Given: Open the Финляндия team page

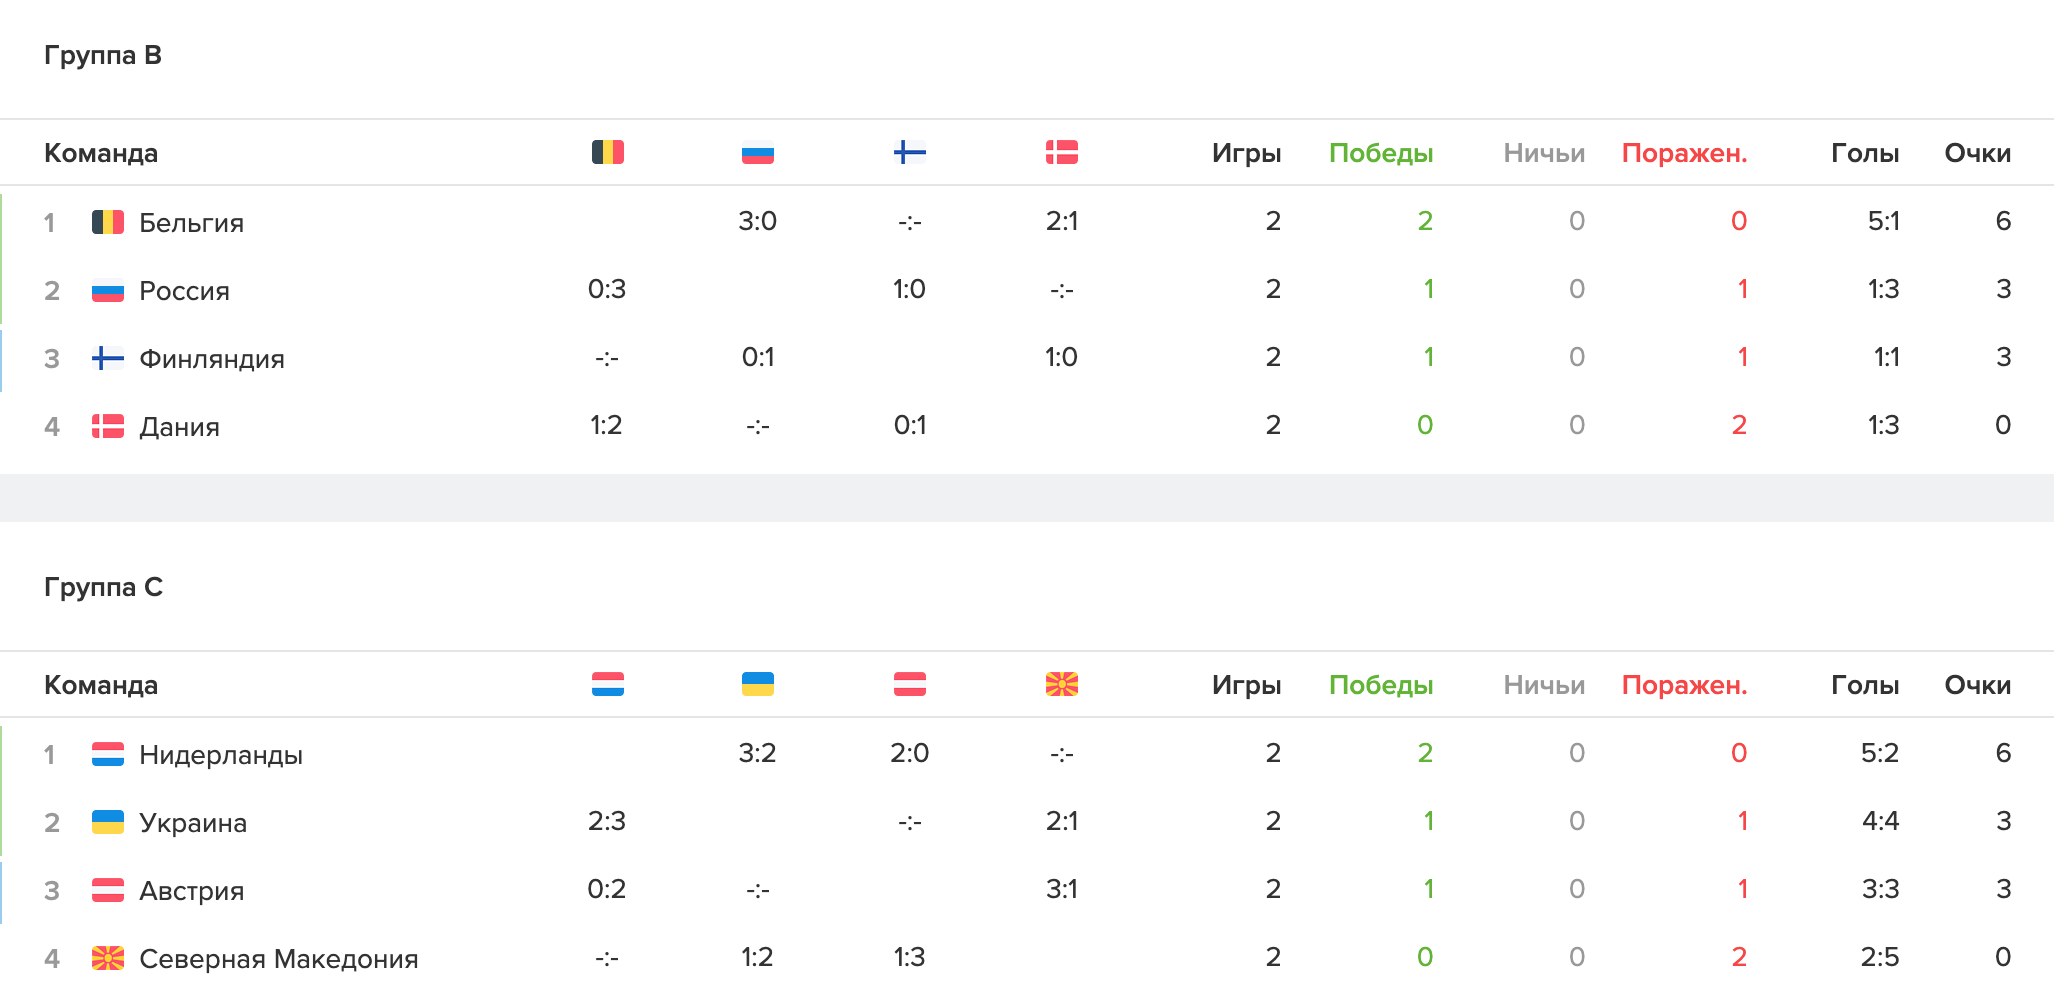Looking at the screenshot, I should tap(211, 358).
